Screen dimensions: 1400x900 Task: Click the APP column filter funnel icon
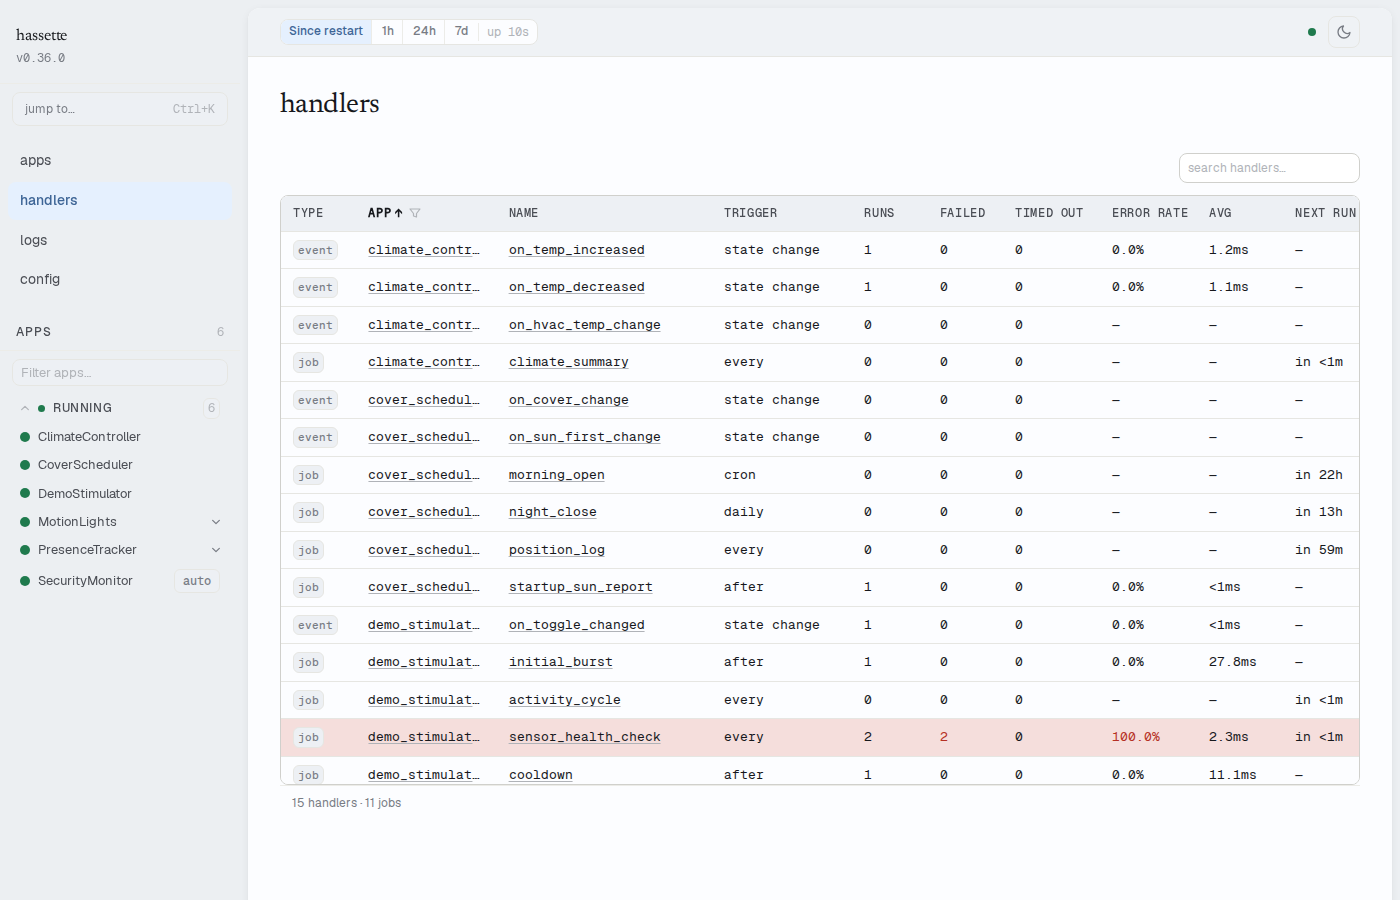point(415,213)
